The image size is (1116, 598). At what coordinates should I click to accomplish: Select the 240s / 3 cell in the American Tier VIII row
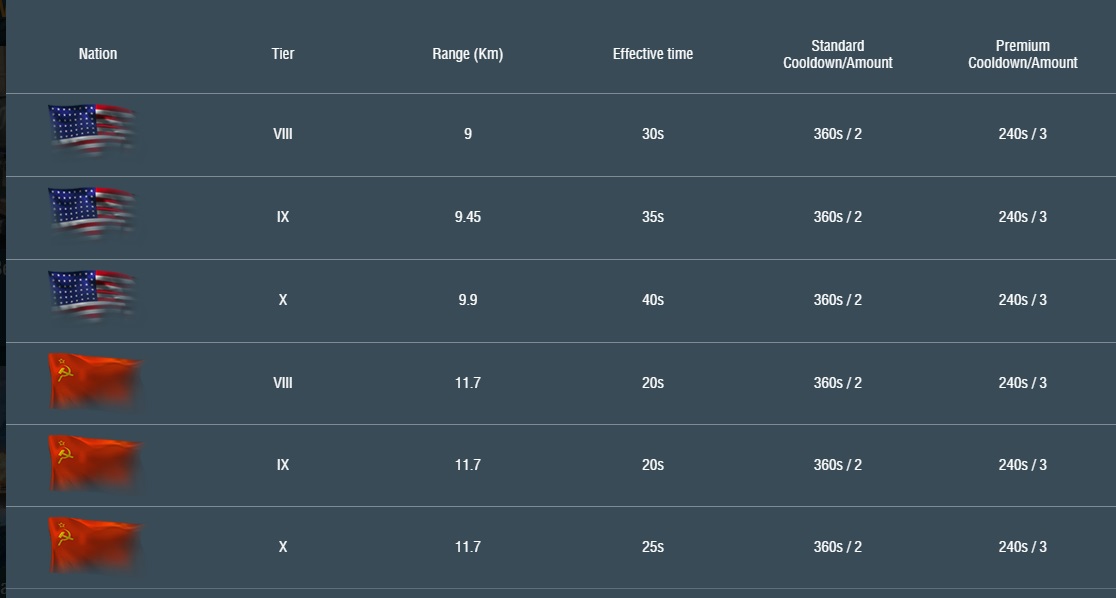click(1022, 134)
